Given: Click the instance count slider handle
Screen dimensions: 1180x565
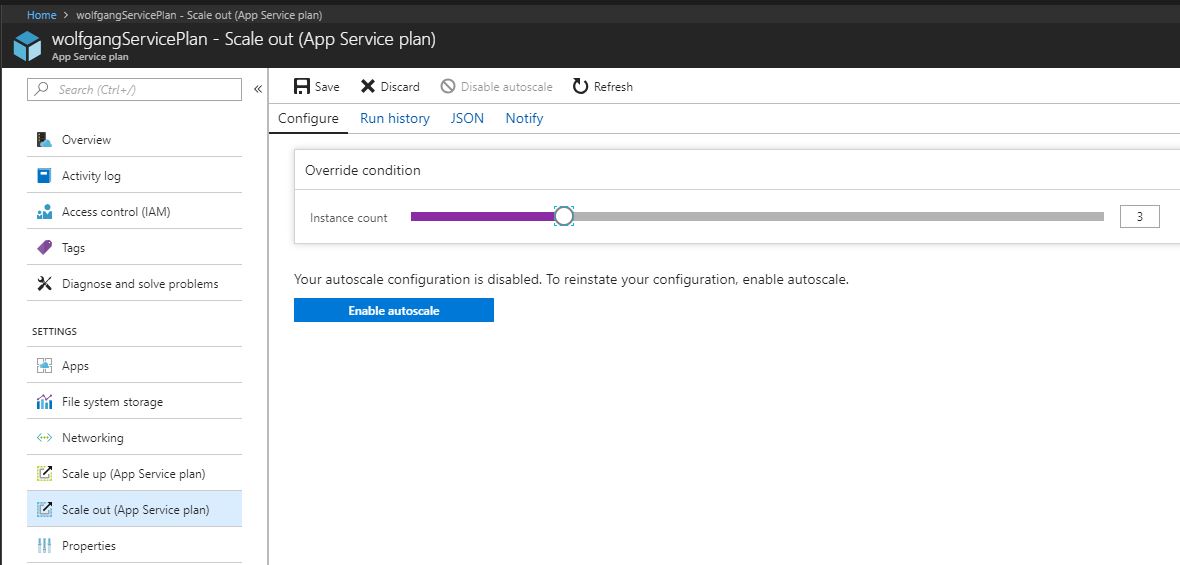Looking at the screenshot, I should 564,217.
